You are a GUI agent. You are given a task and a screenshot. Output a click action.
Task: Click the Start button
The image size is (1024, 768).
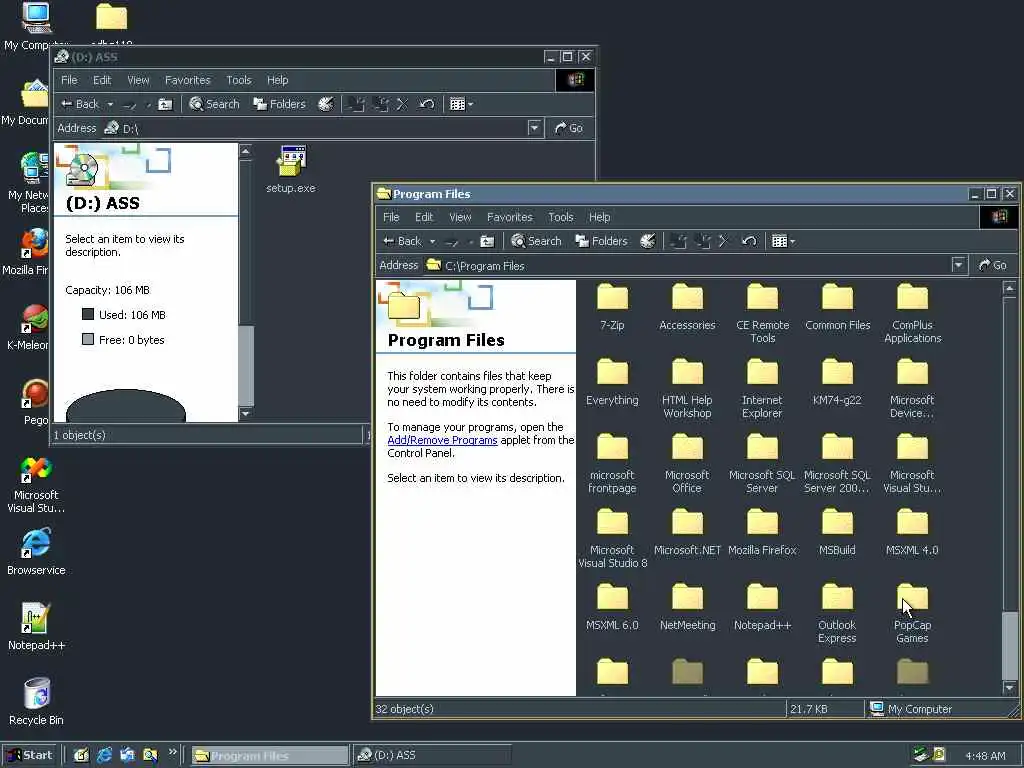tap(30, 755)
